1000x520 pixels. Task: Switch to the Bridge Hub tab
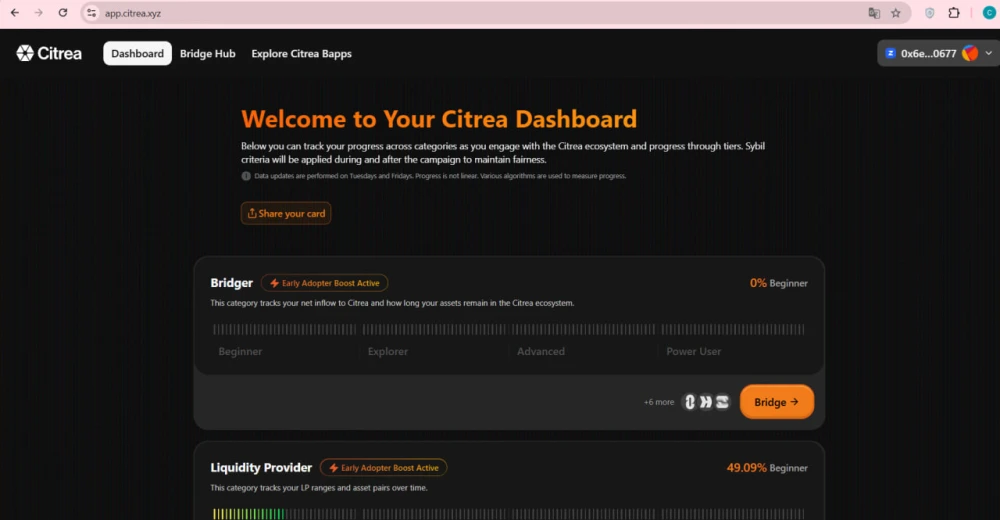(207, 54)
